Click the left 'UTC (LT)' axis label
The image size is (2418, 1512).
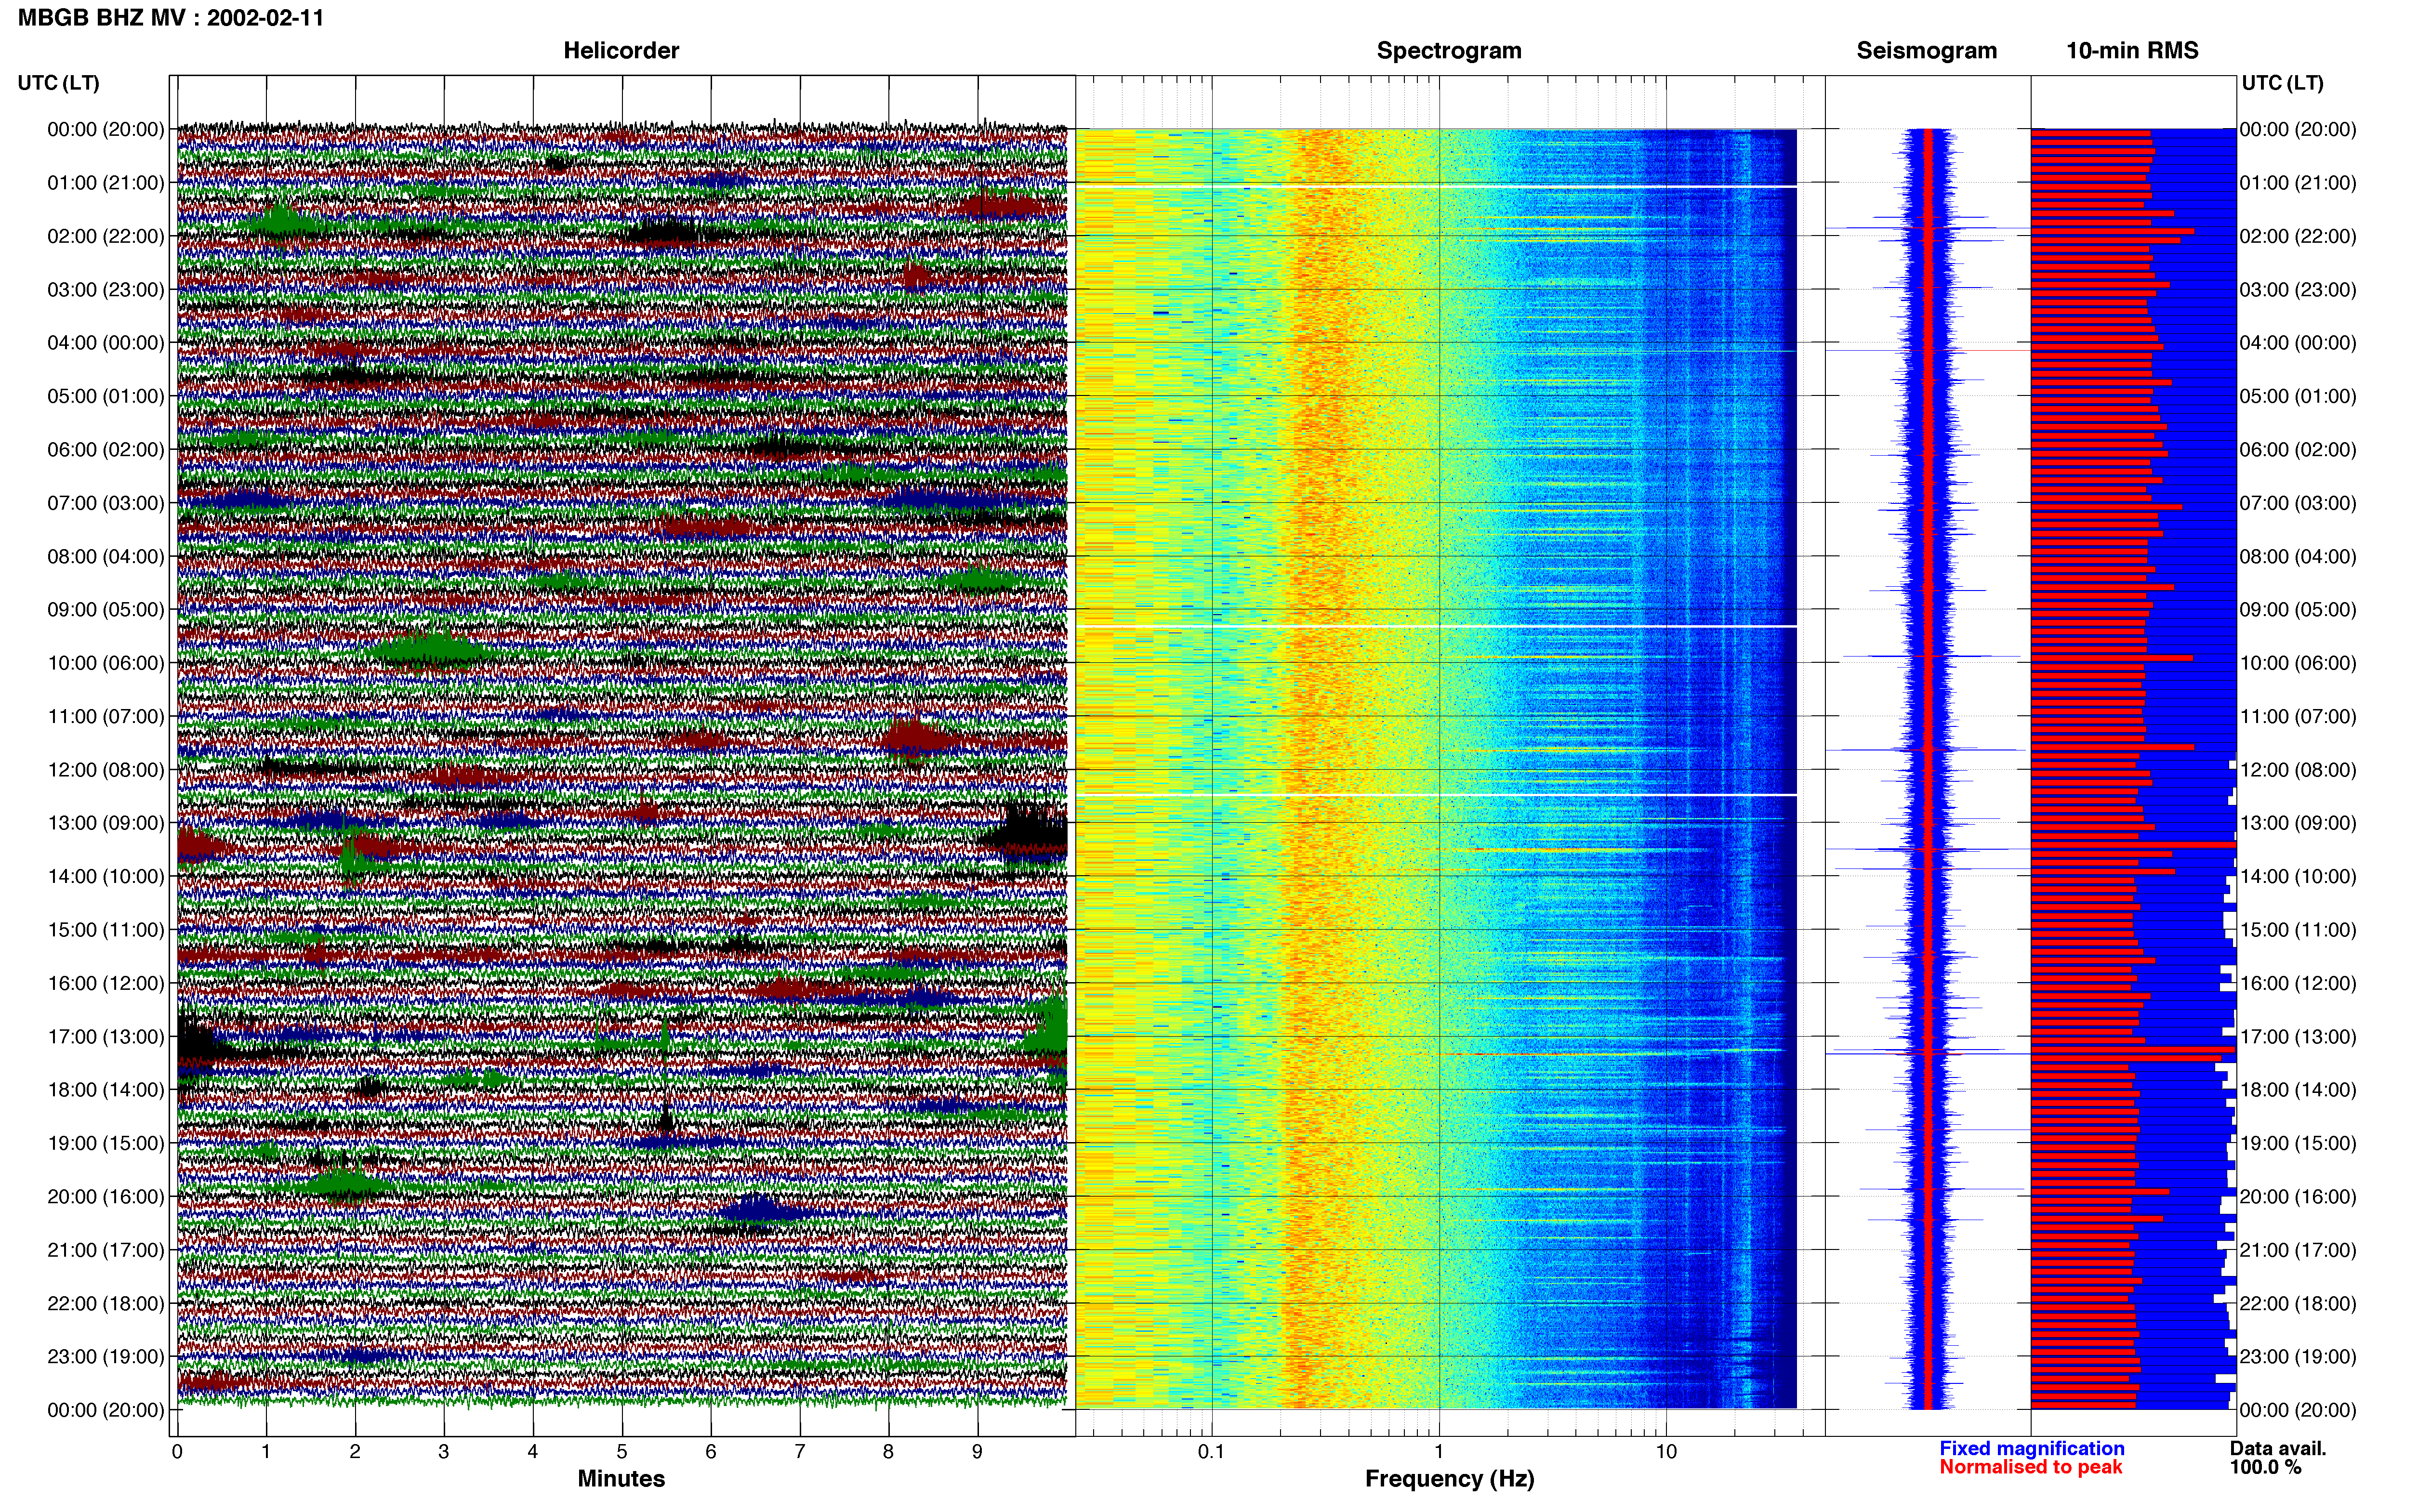tap(58, 83)
